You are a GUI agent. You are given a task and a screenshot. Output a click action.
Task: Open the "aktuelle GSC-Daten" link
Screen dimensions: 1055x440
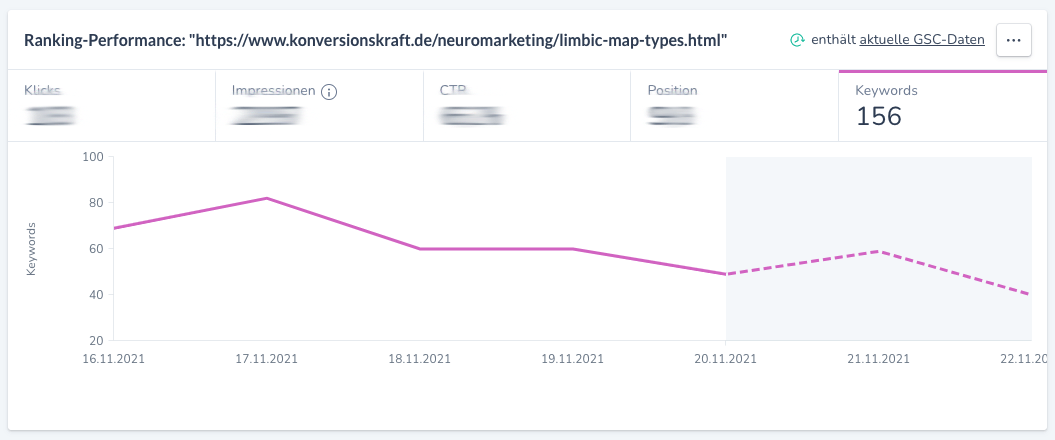coord(921,40)
